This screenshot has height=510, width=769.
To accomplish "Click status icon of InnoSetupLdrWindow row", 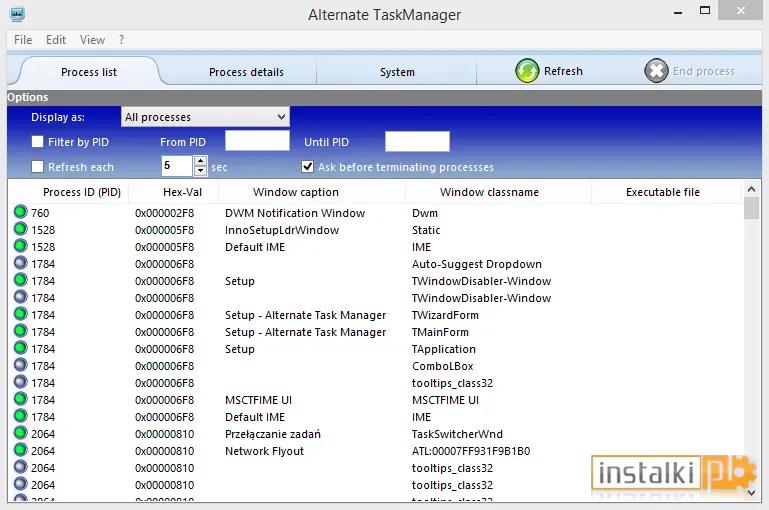I will click(21, 229).
